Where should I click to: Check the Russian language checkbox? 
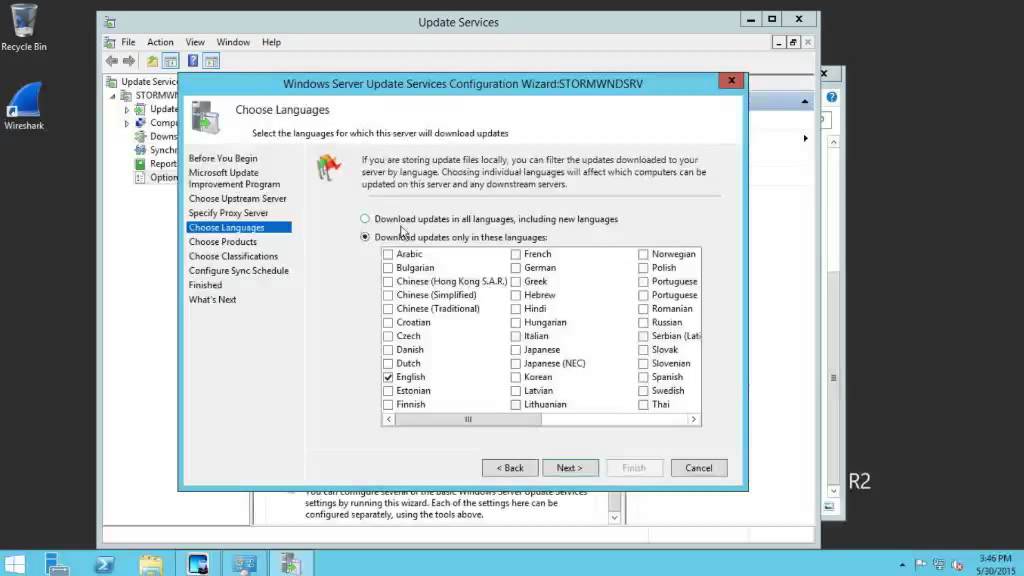[x=643, y=323]
